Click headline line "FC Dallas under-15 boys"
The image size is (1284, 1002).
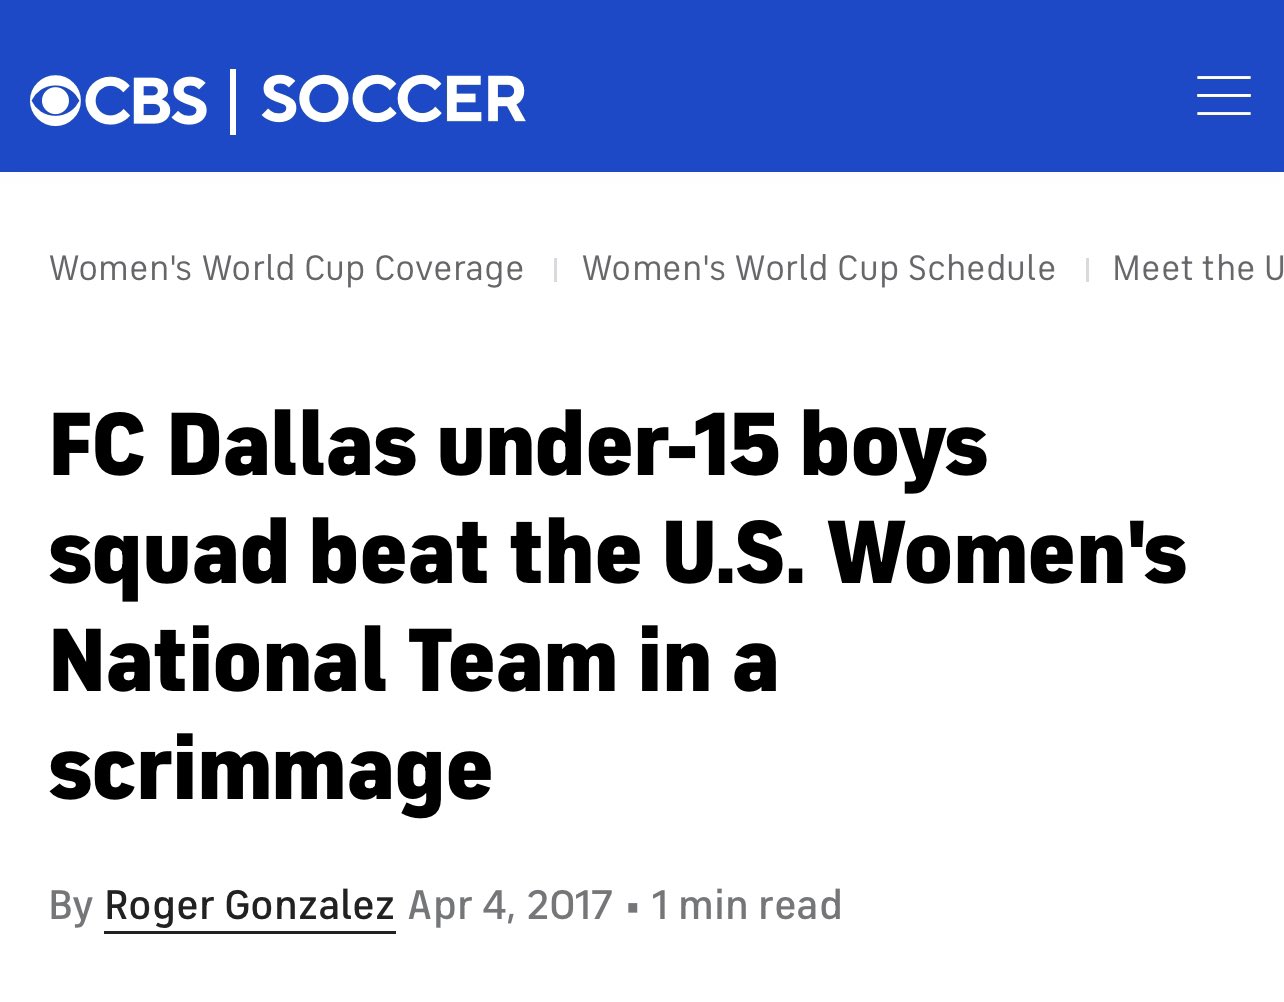point(518,447)
